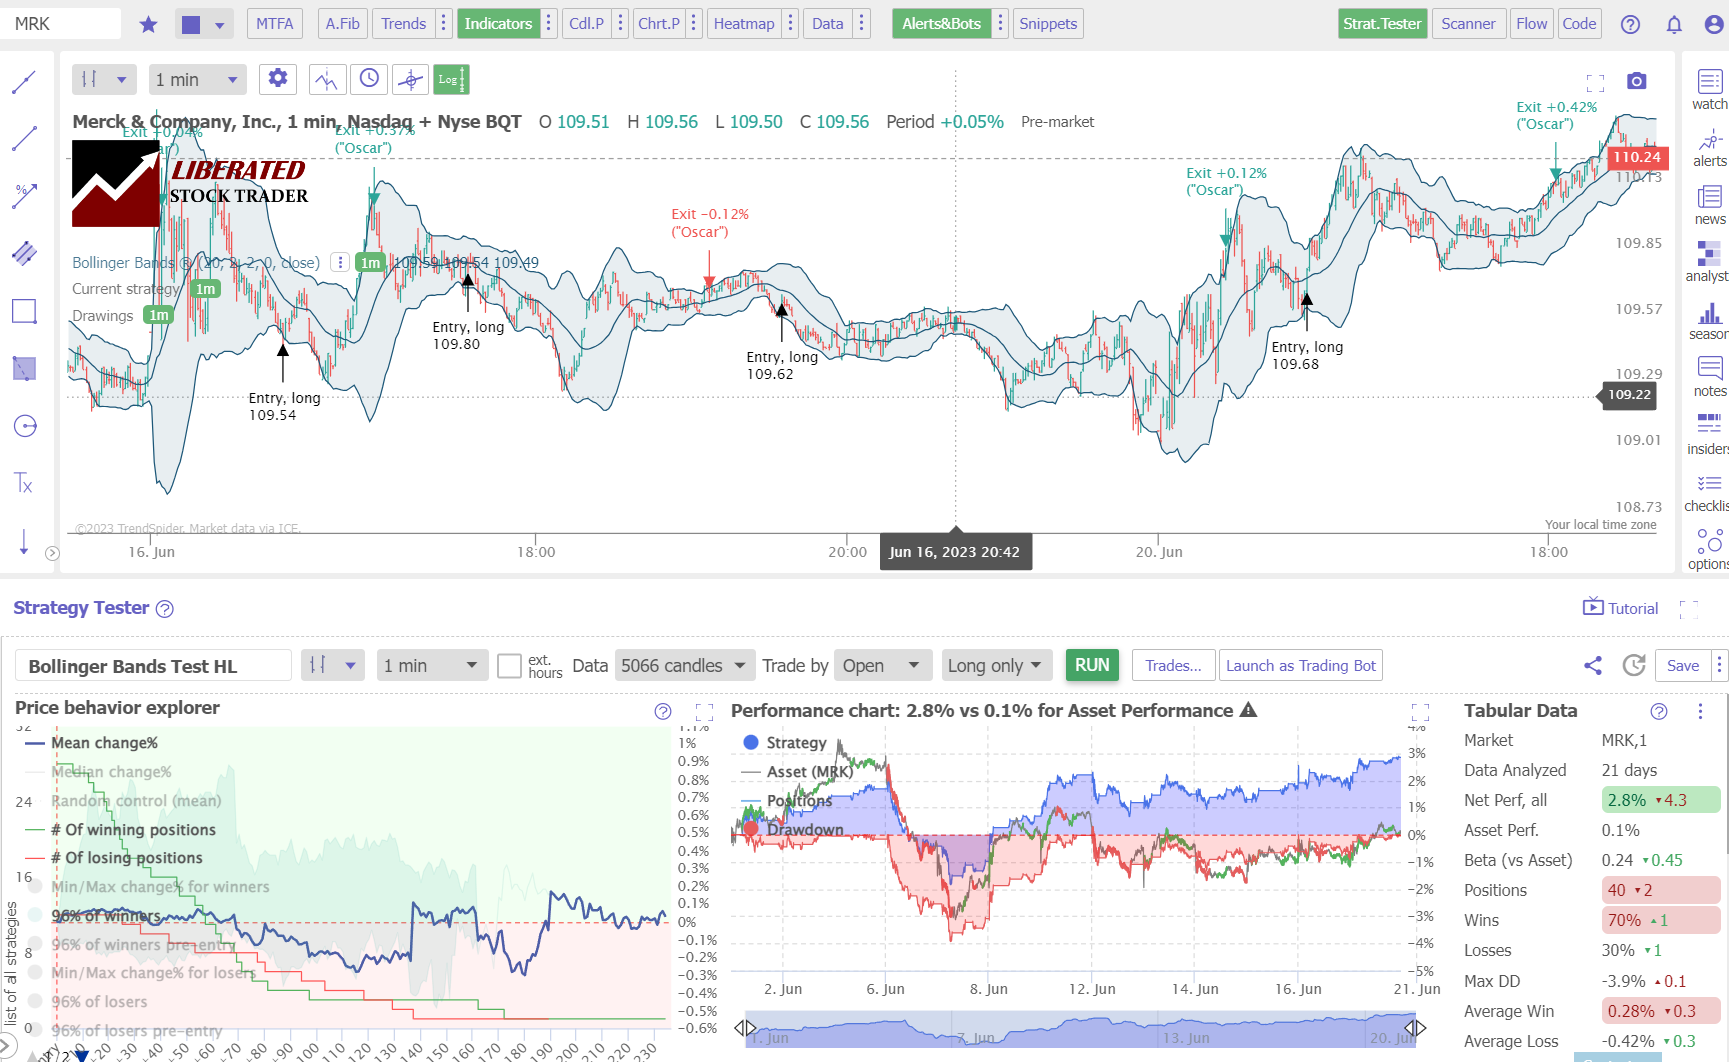1729x1062 pixels.
Task: Open the Trades... dialog
Action: (x=1173, y=665)
